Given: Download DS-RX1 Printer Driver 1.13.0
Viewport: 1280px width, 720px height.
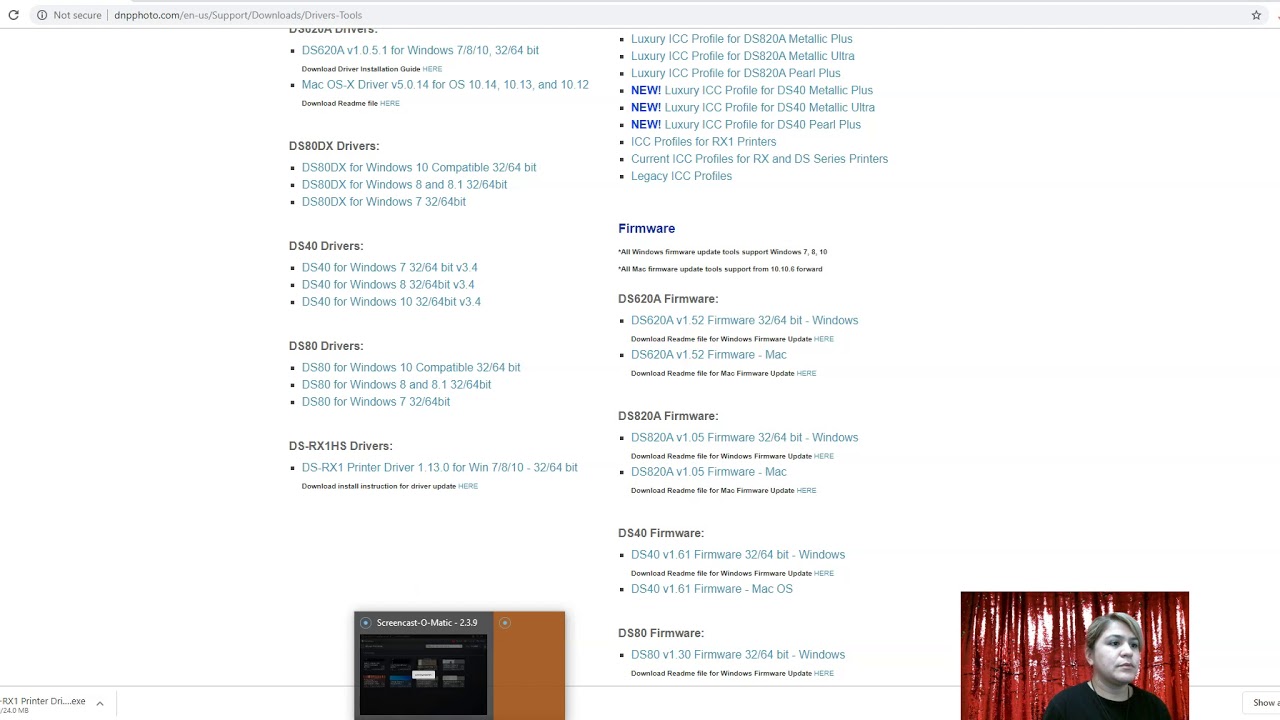Looking at the screenshot, I should [x=440, y=467].
